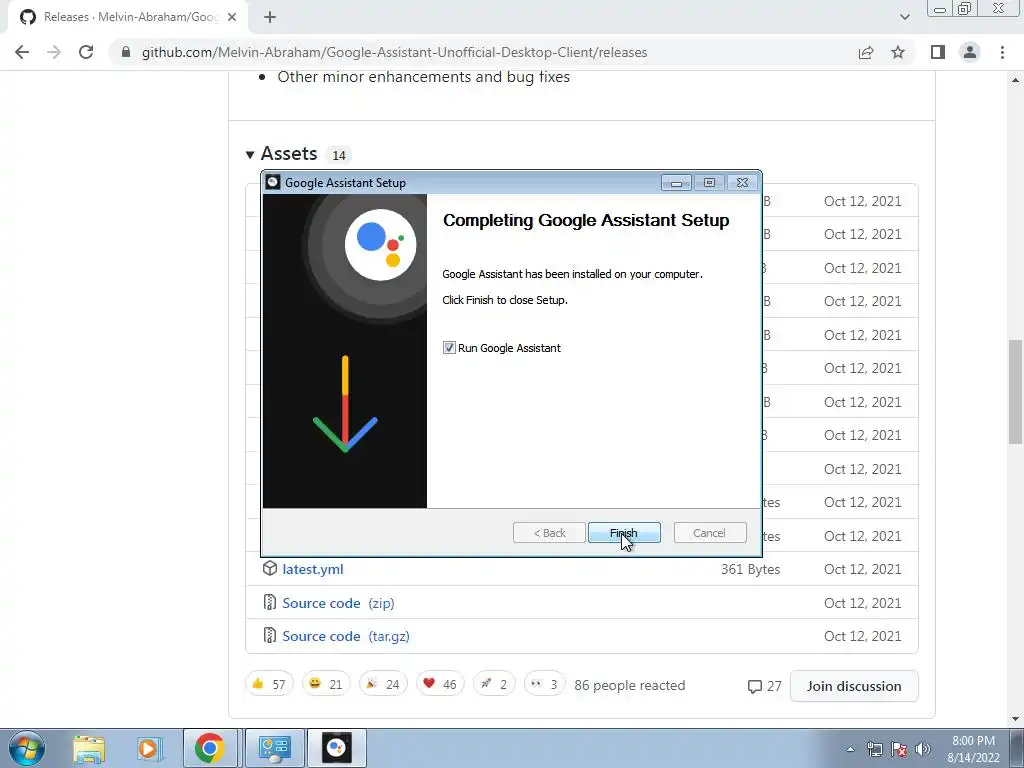Click Join discussion button
Image resolution: width=1024 pixels, height=768 pixels.
pos(854,686)
